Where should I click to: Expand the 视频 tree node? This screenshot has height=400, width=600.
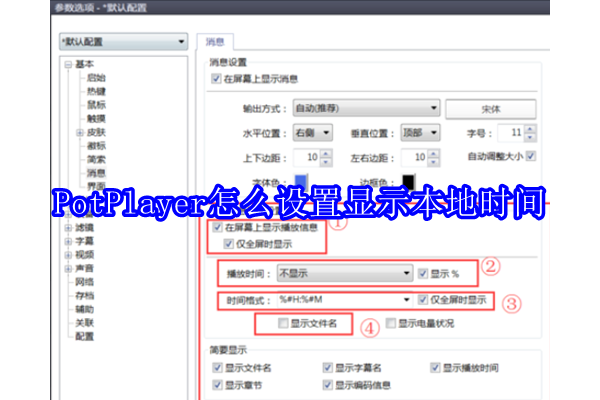tap(68, 255)
